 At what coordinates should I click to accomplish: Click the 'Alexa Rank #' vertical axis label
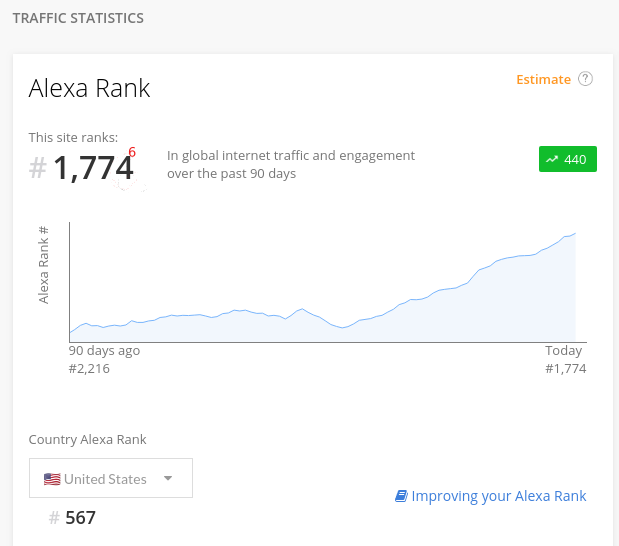pos(43,265)
